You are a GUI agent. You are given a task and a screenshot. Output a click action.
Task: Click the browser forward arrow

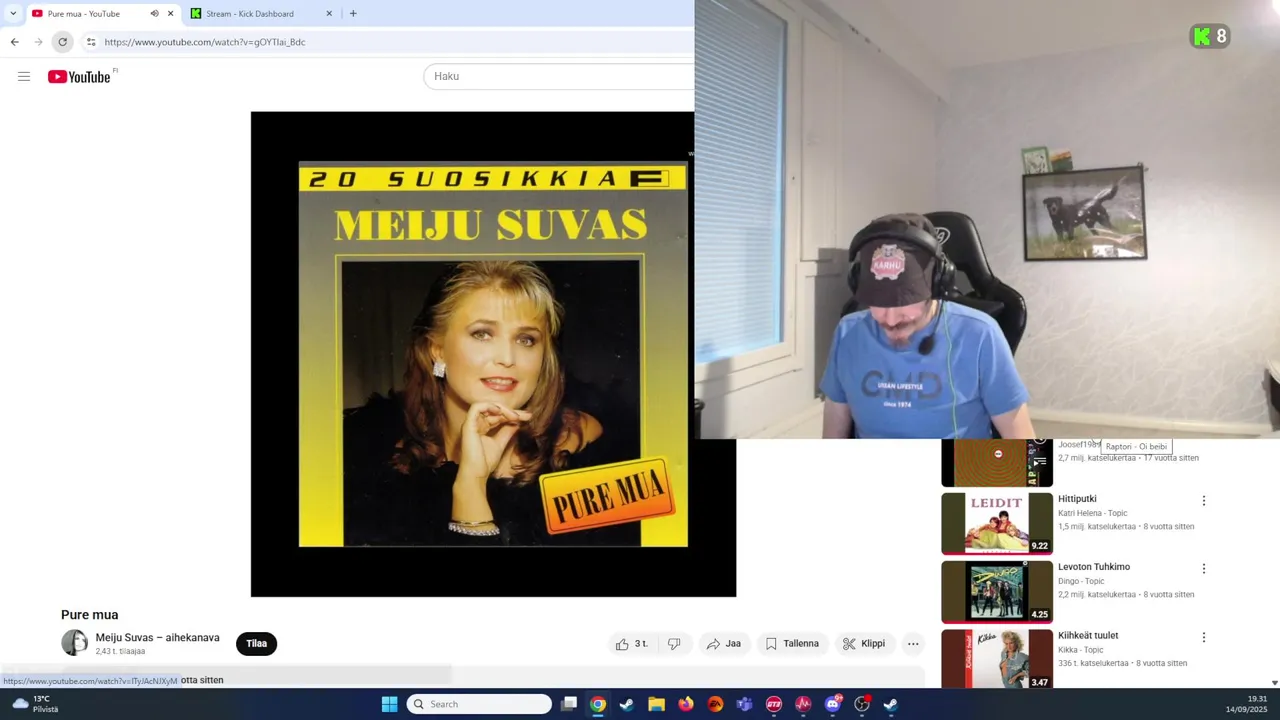pos(38,42)
